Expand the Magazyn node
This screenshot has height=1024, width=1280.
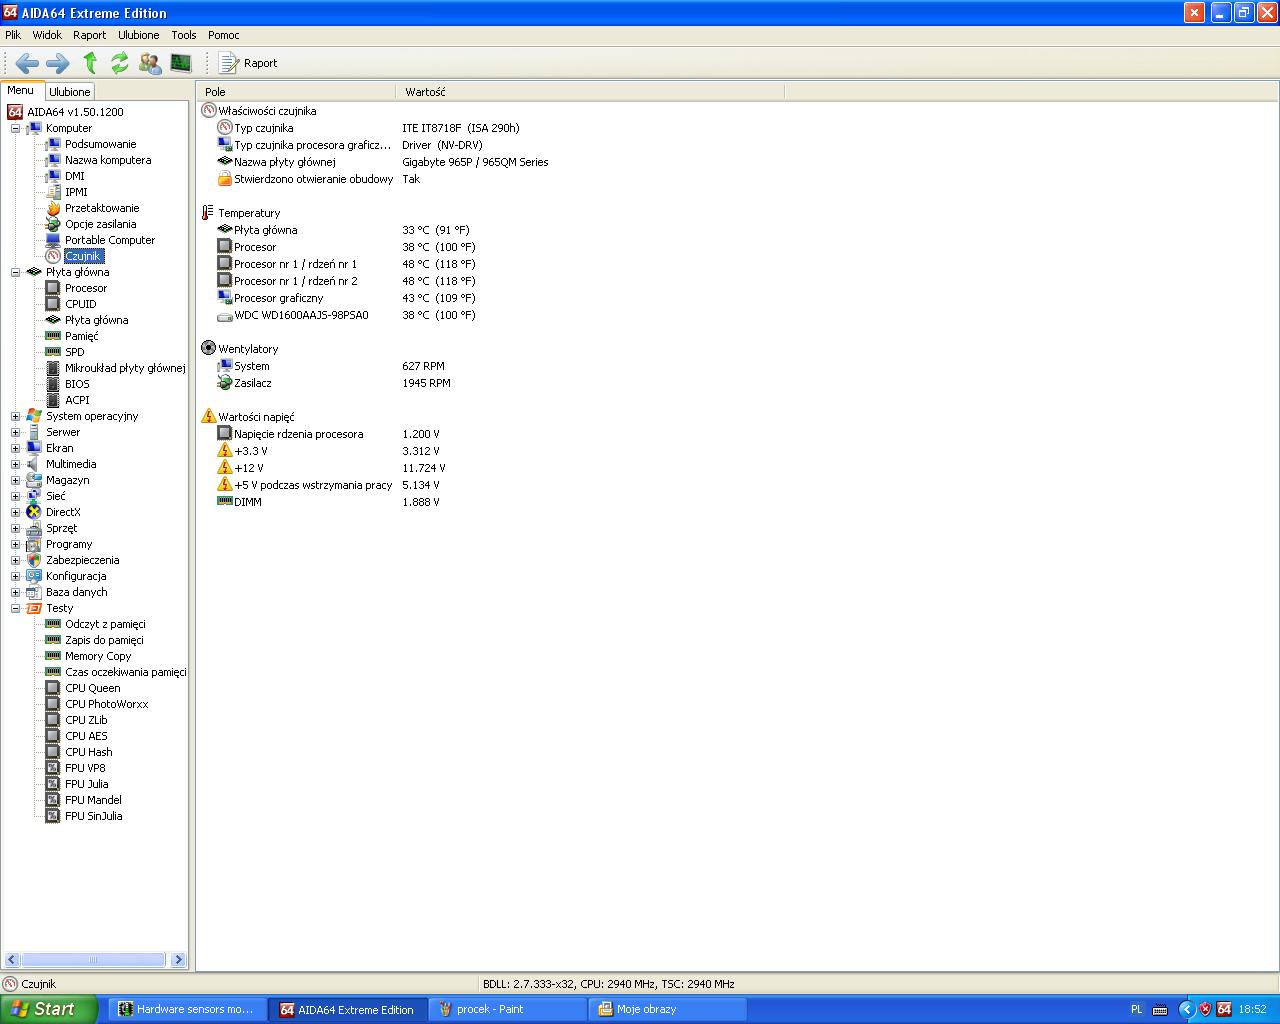coord(15,480)
